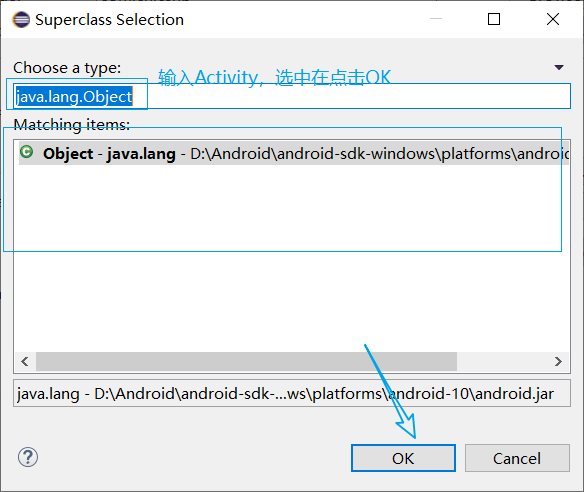Screen dimensions: 584x492
Task: Click the left arrow of horizontal scrollbar
Action: coord(25,361)
